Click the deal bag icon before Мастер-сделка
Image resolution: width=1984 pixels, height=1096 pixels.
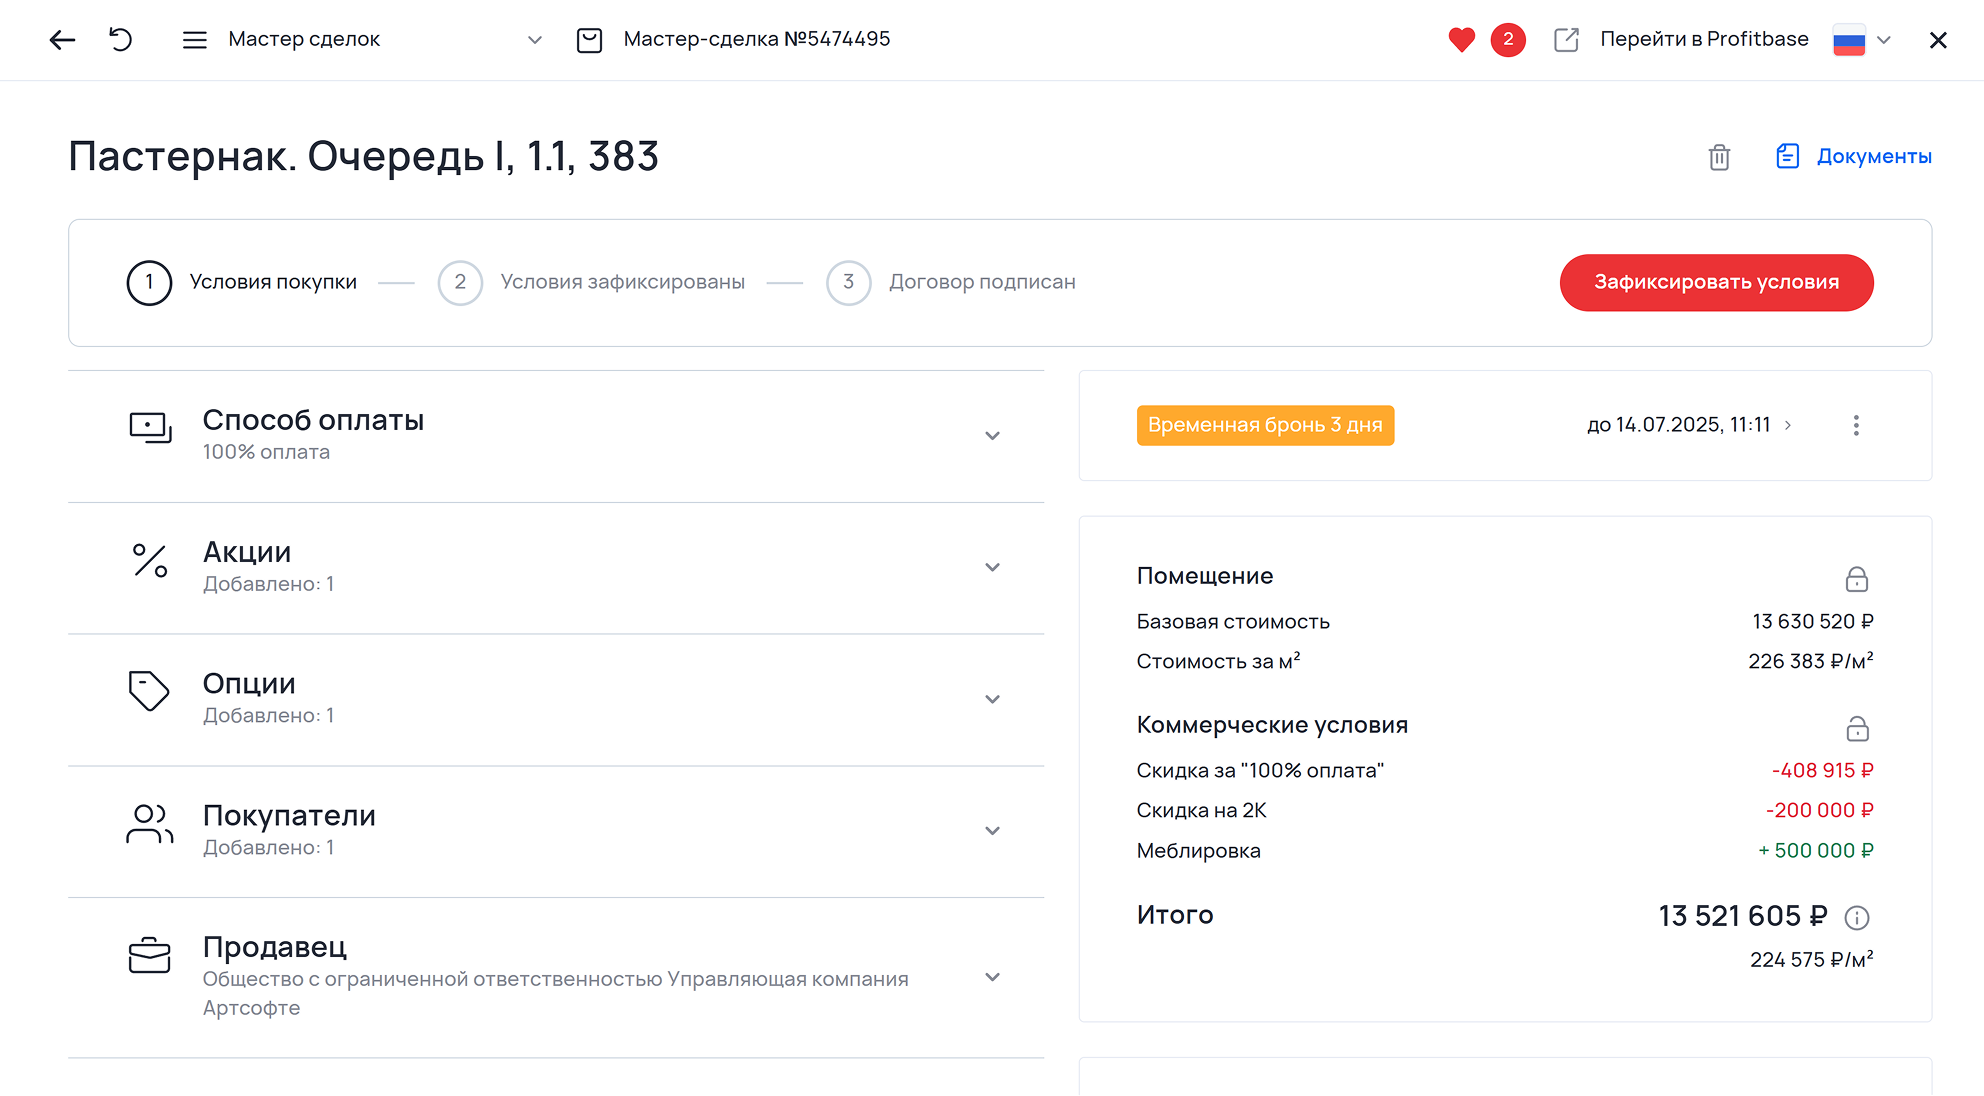point(590,40)
